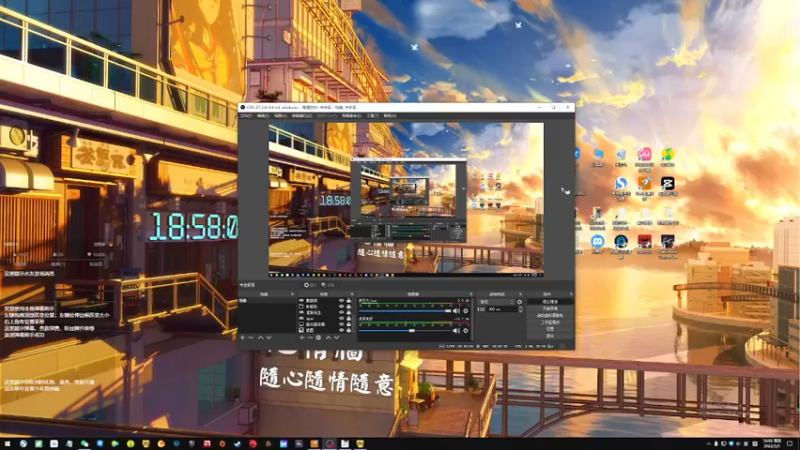
Task: Toggle lock on the display capture source
Action: tap(348, 324)
